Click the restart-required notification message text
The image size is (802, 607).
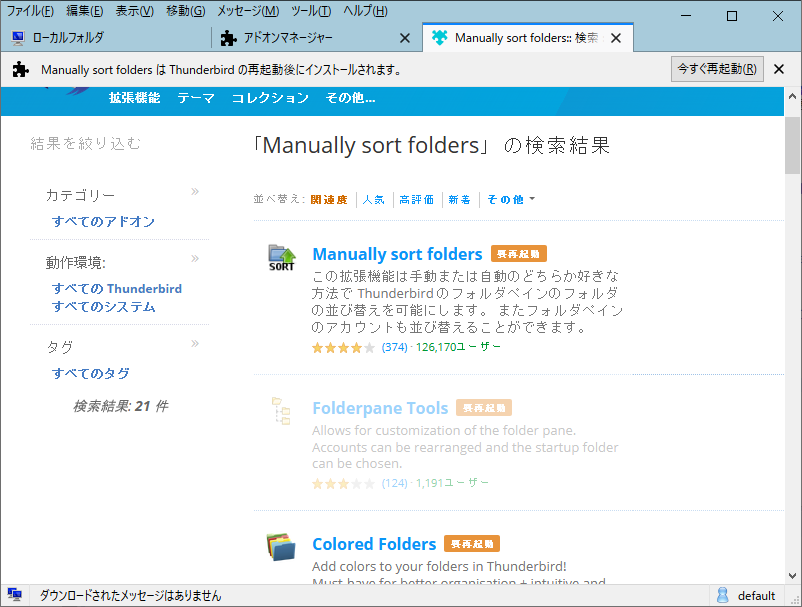coord(222,70)
